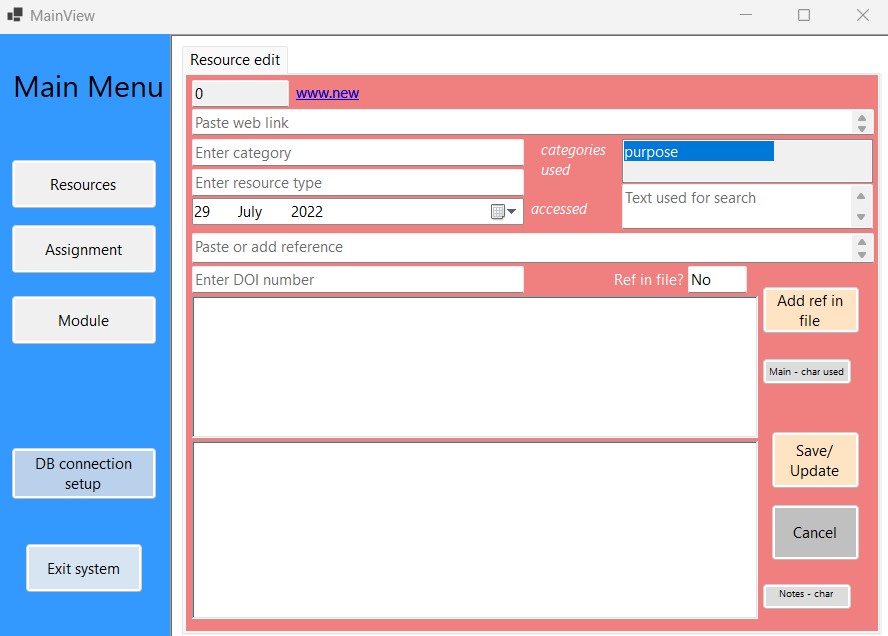Click the Main - char used button
The width and height of the screenshot is (888, 636).
point(806,371)
